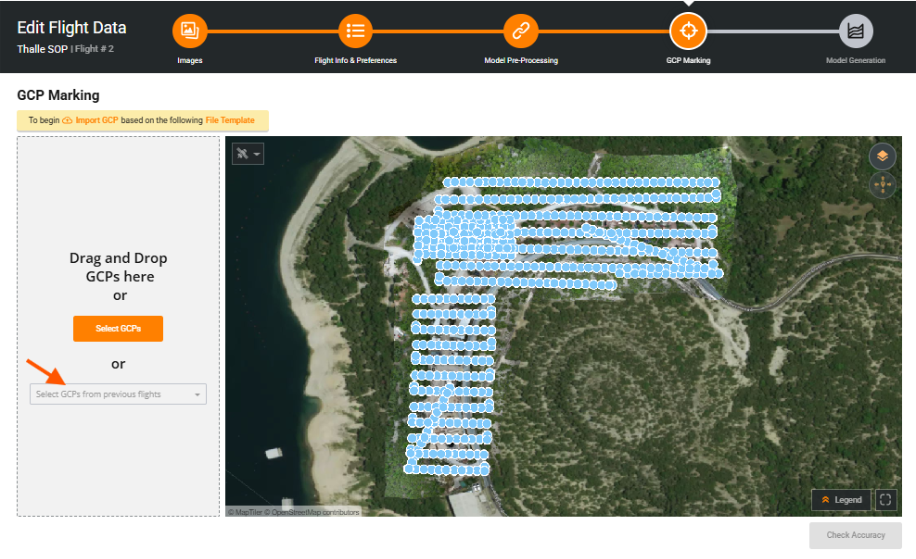
Task: Open Flight Info & Preferences step icon
Action: click(355, 30)
